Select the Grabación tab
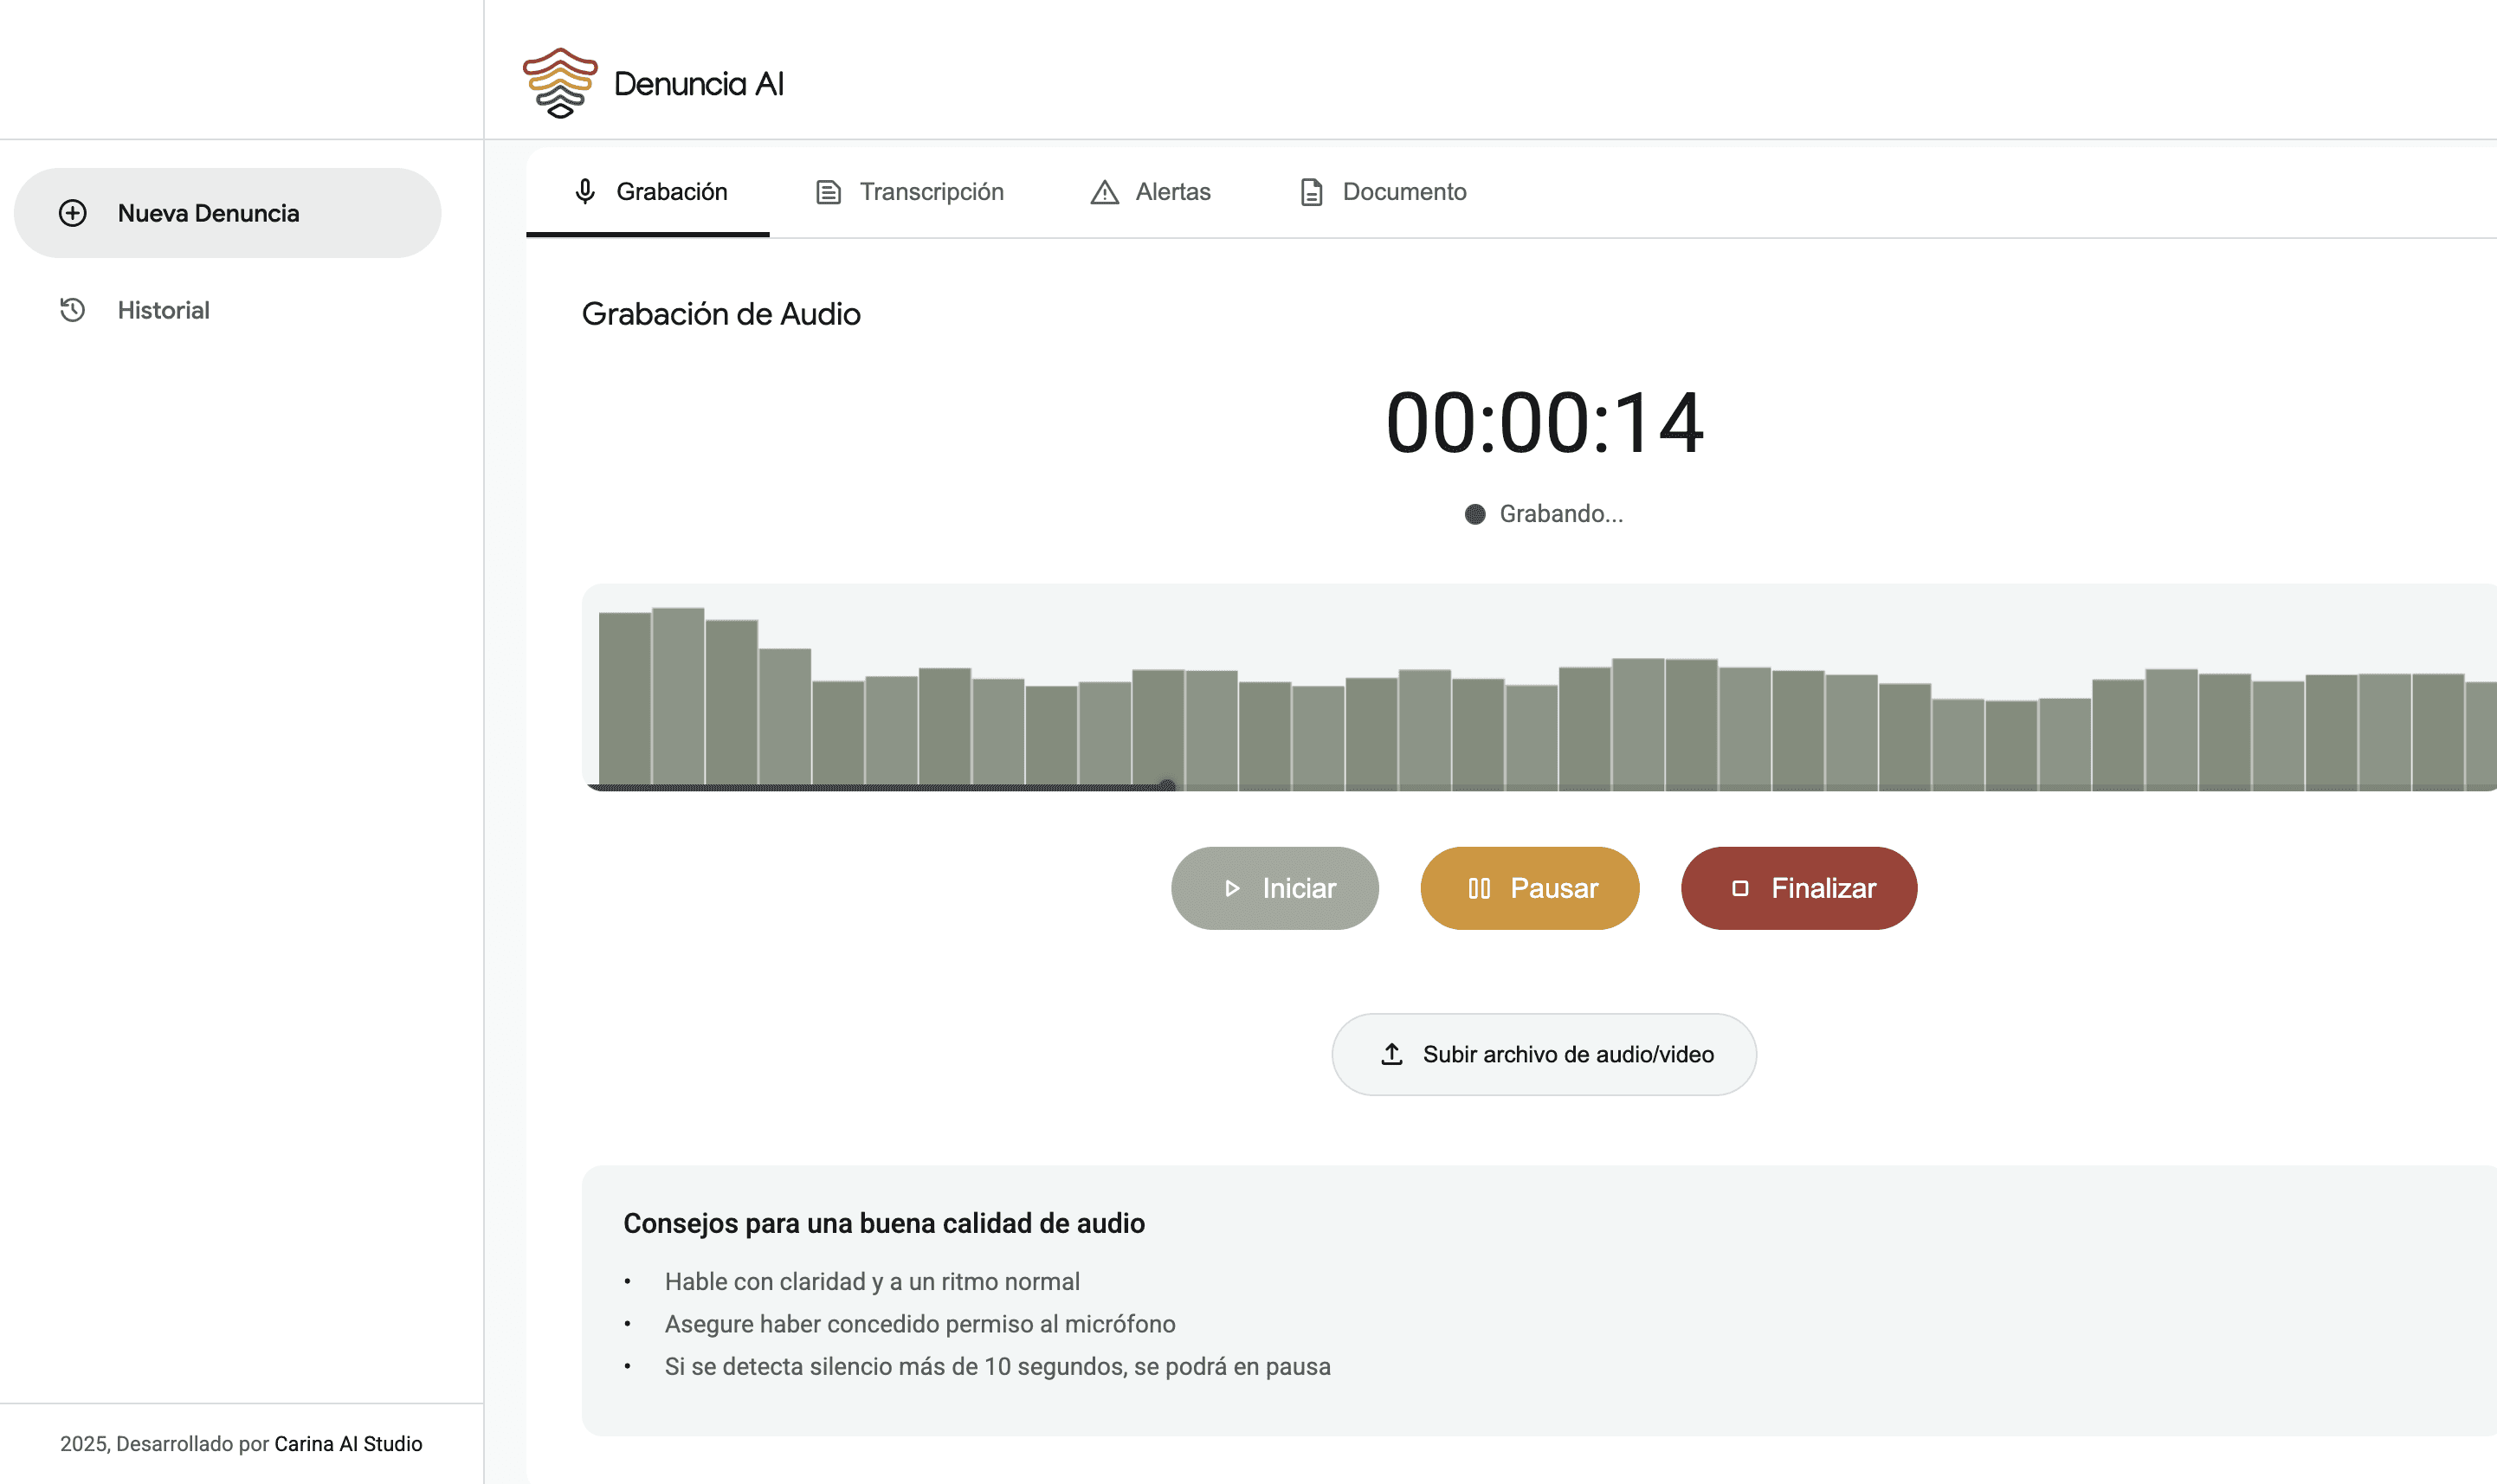This screenshot has width=2497, height=1484. pyautogui.click(x=671, y=192)
